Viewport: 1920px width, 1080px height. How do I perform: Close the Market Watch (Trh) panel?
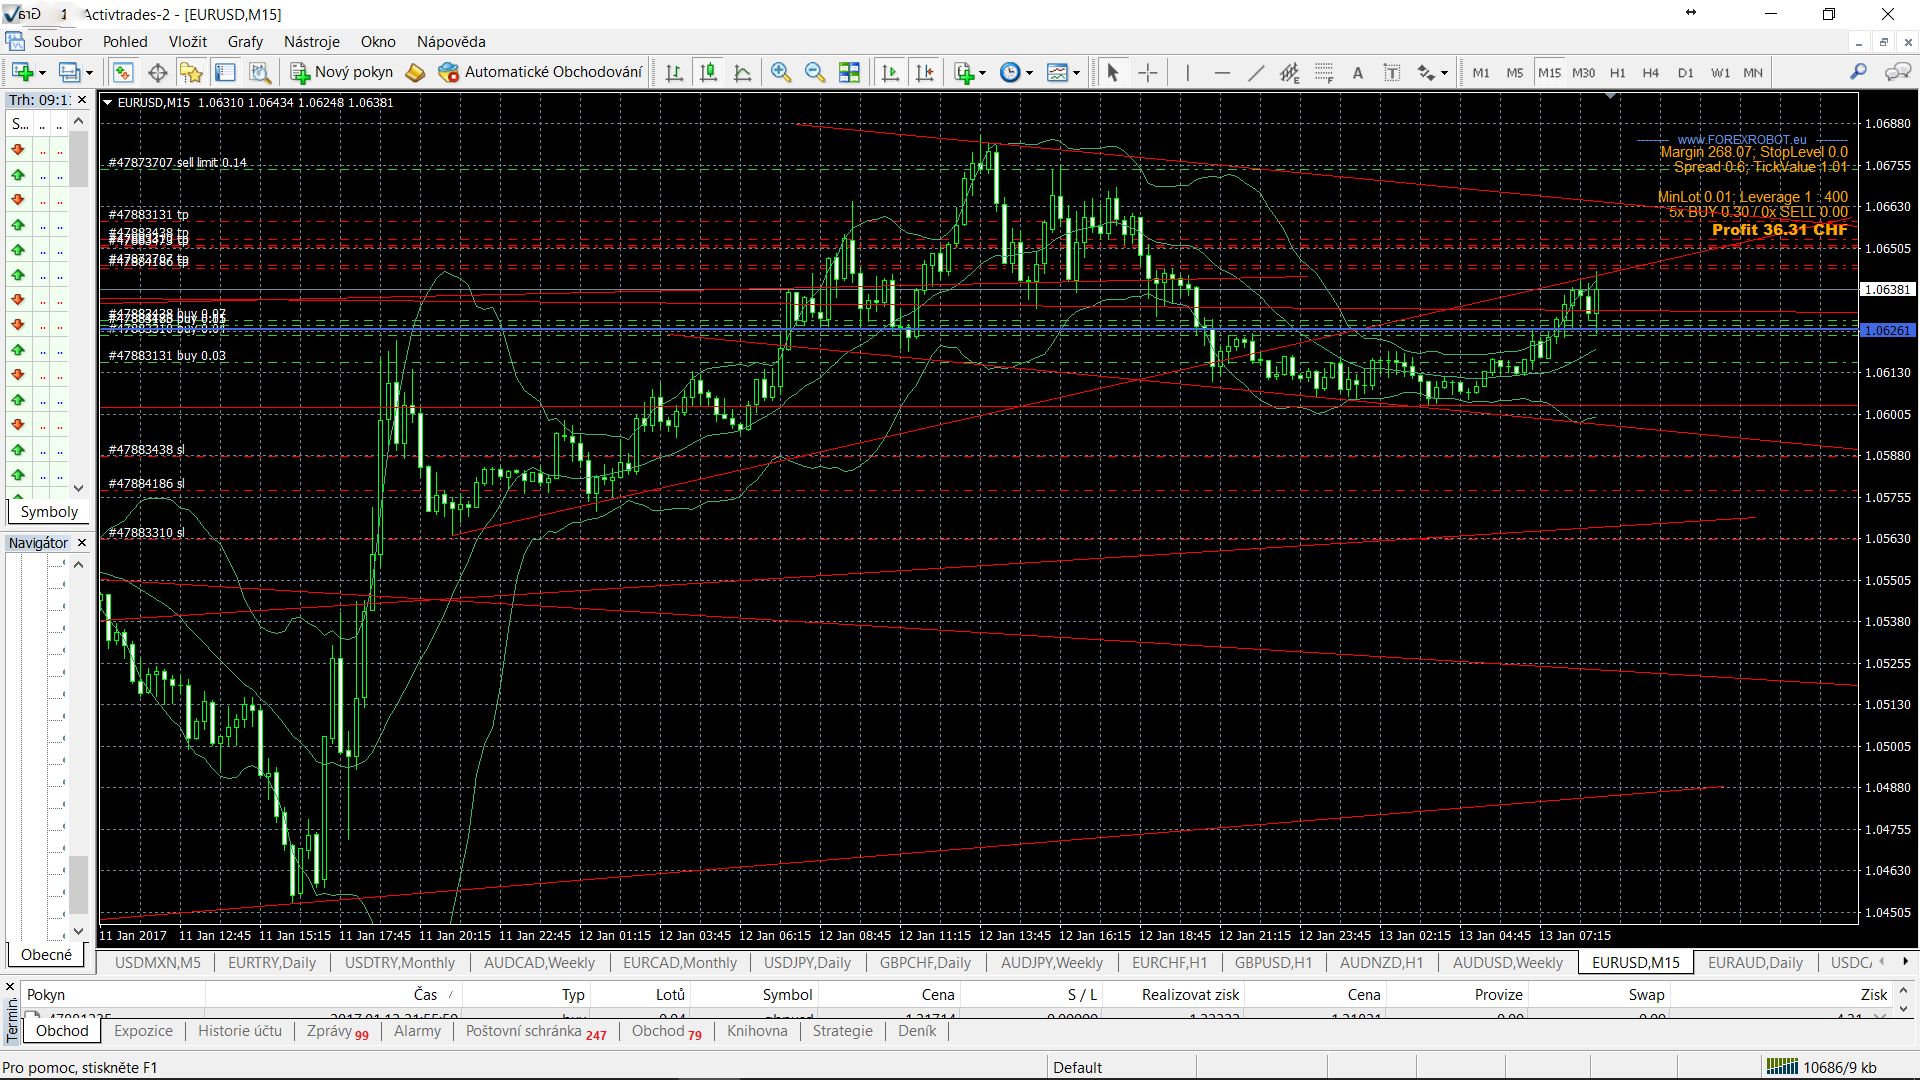[82, 100]
